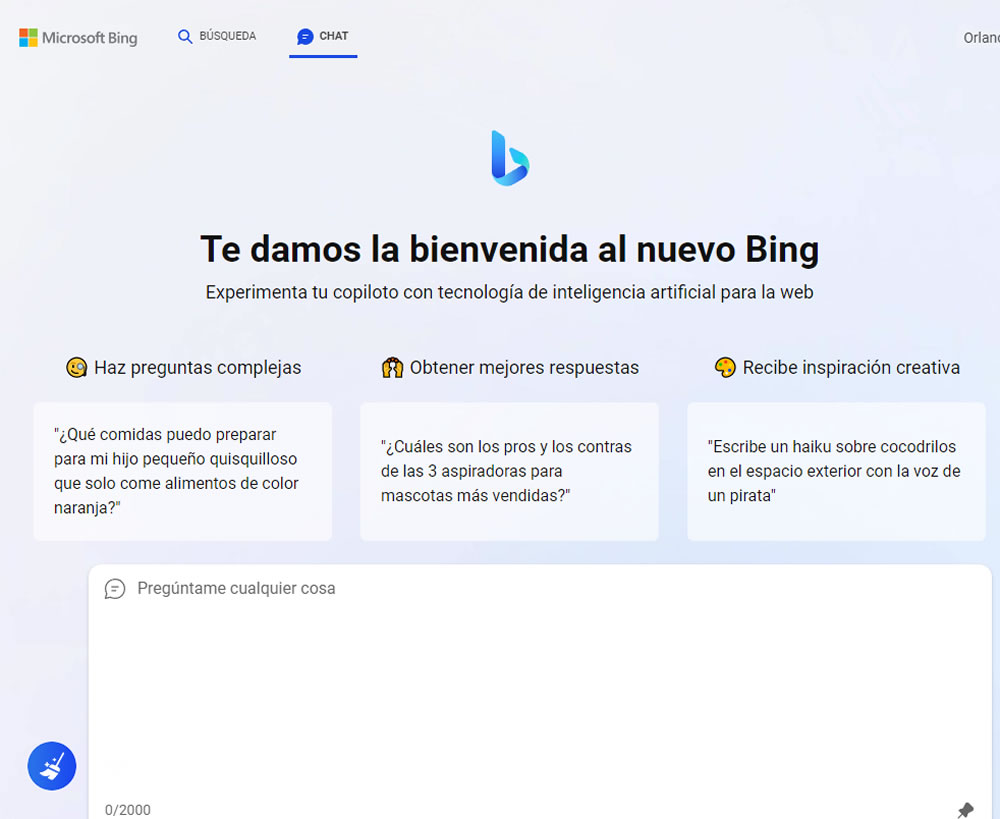Open the Orlan account profile link
The width and height of the screenshot is (1000, 819).
[x=981, y=38]
